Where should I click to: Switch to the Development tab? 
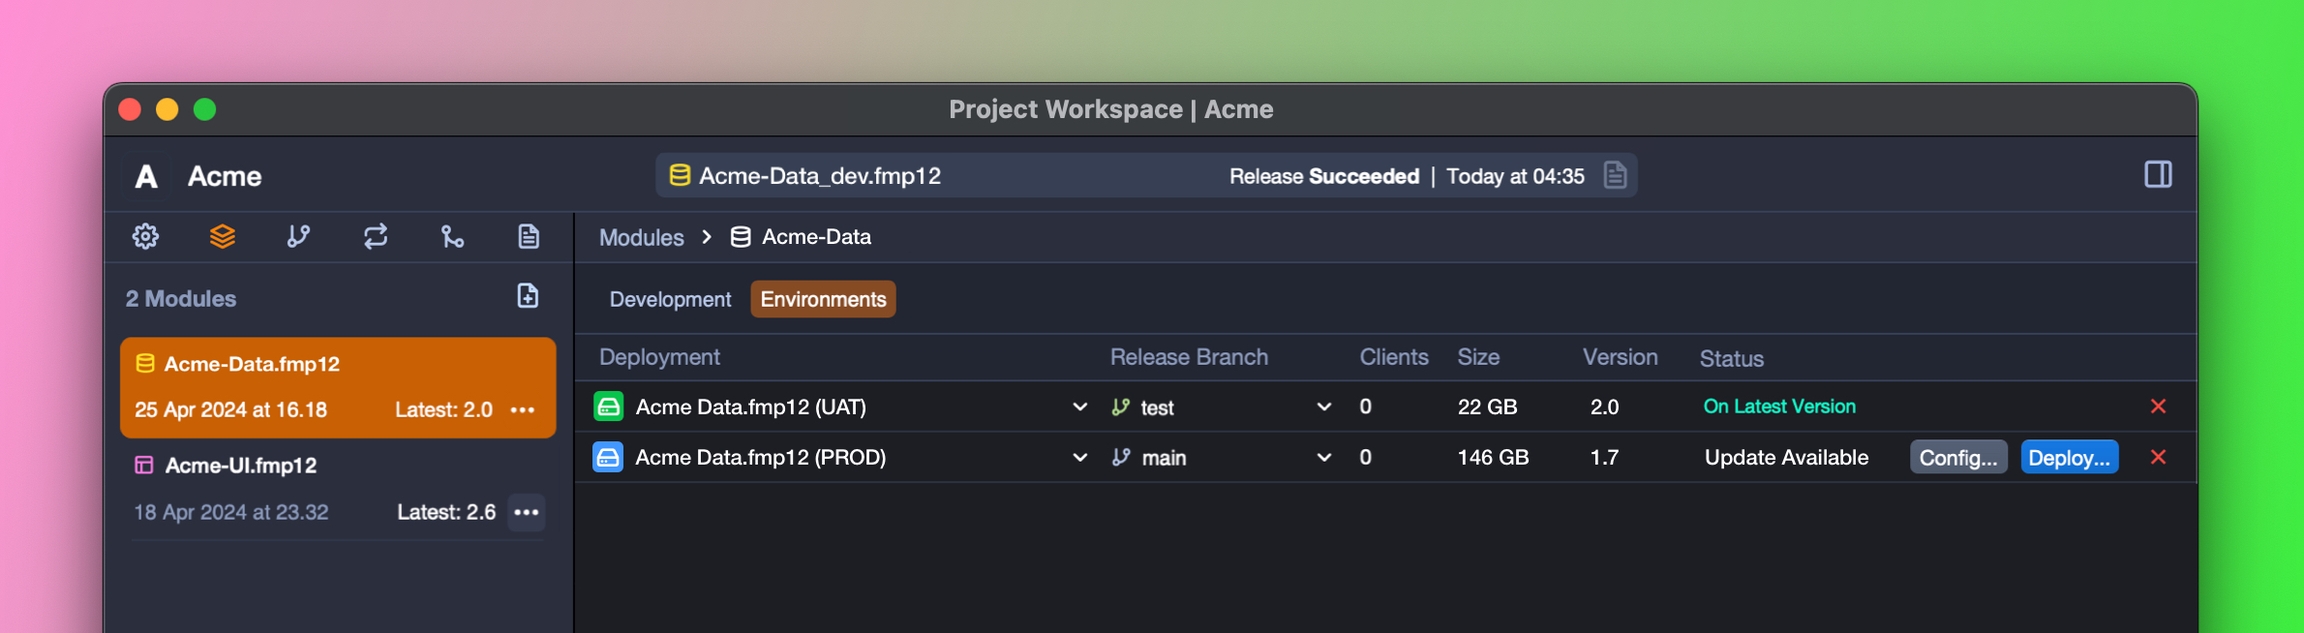click(x=669, y=300)
